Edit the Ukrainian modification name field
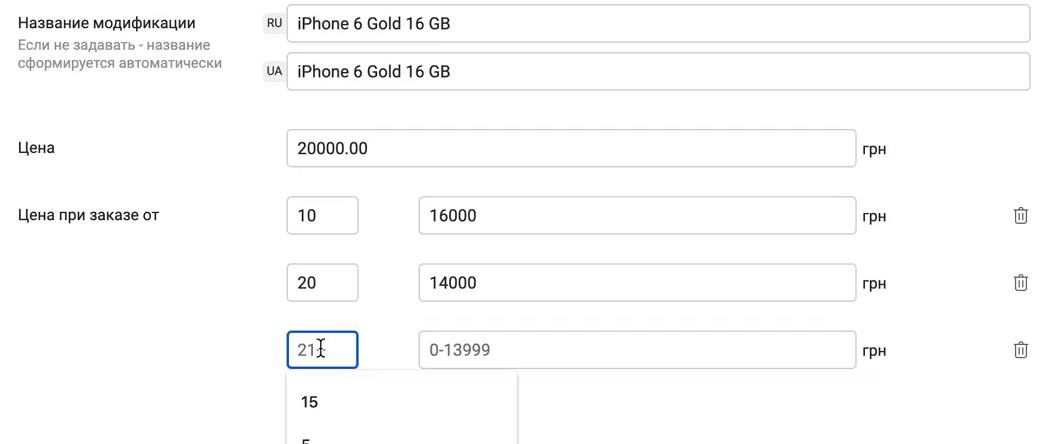 (x=658, y=71)
